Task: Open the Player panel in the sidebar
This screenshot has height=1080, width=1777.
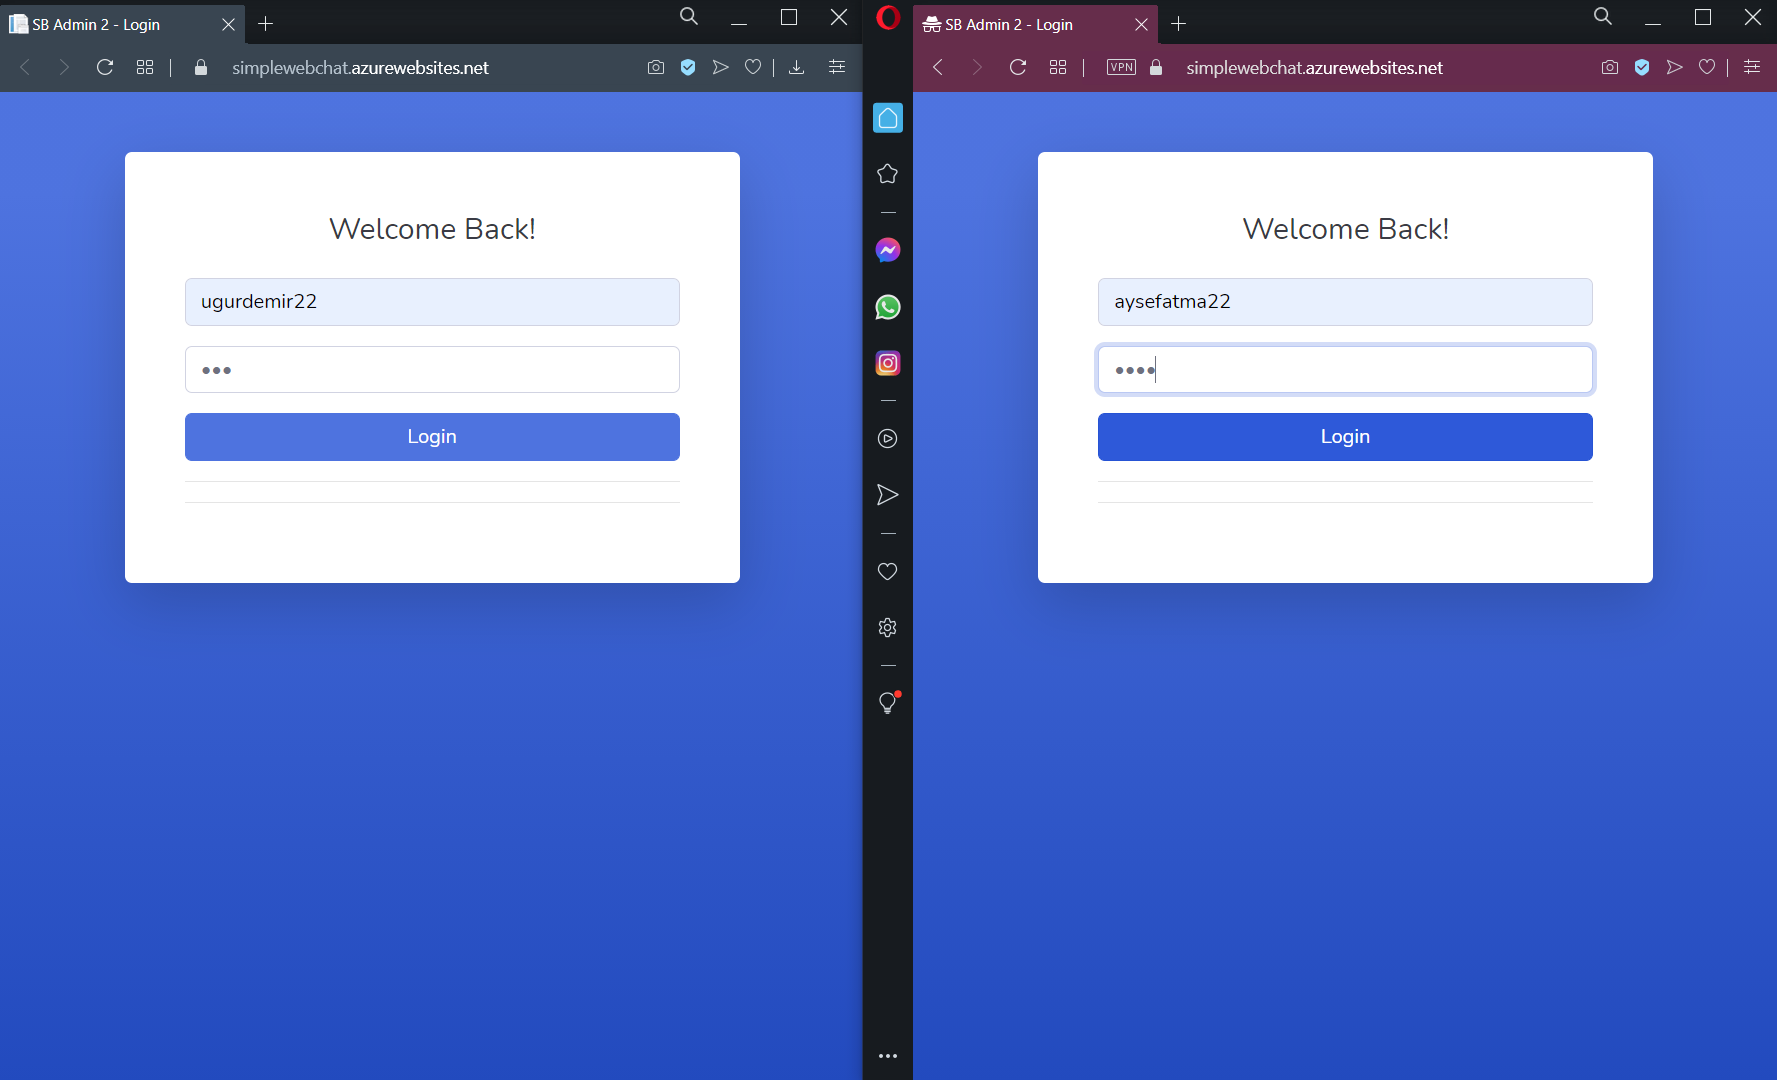Action: pyautogui.click(x=887, y=438)
